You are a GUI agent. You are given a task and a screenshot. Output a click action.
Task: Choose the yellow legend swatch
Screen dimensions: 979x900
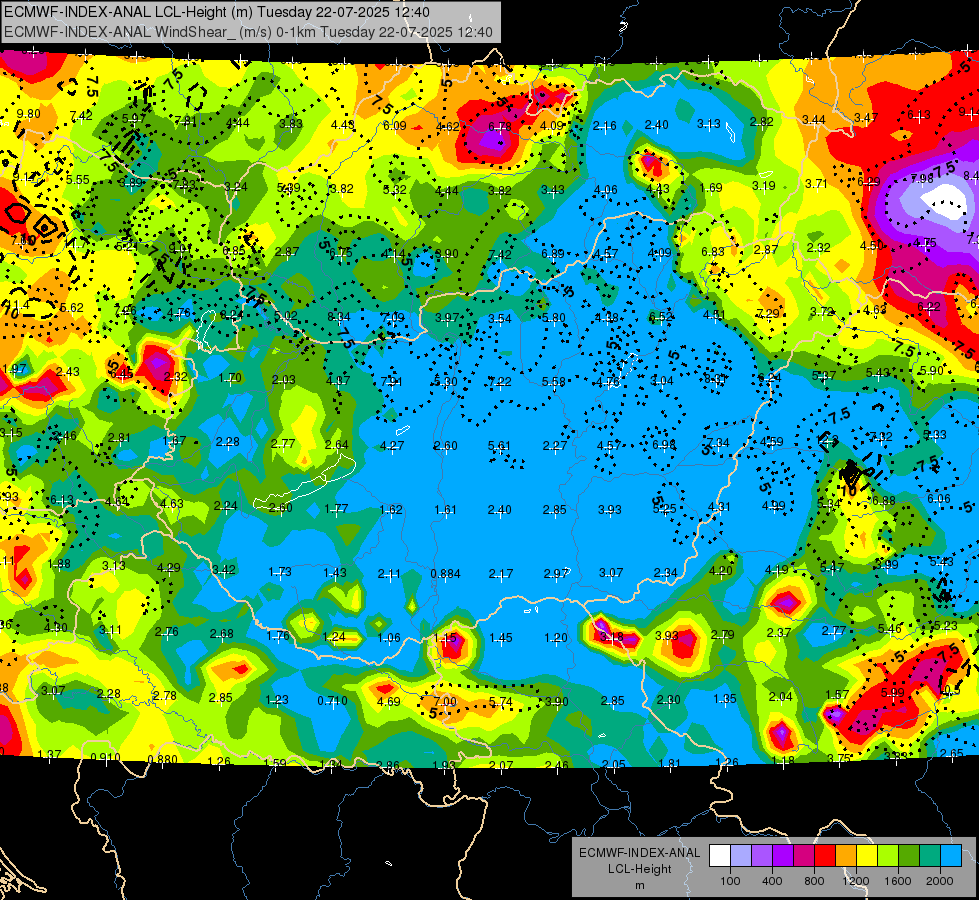(x=867, y=856)
